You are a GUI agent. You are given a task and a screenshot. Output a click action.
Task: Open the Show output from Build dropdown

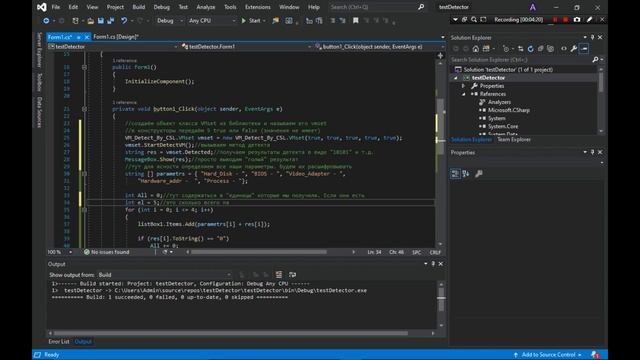pyautogui.click(x=164, y=275)
